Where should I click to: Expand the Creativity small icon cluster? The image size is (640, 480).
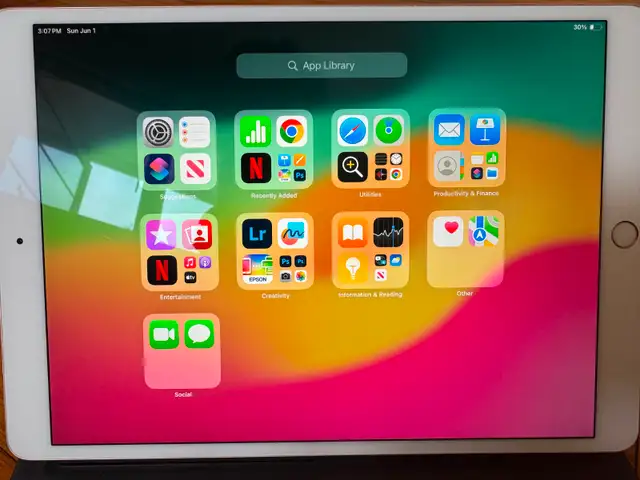(x=293, y=269)
